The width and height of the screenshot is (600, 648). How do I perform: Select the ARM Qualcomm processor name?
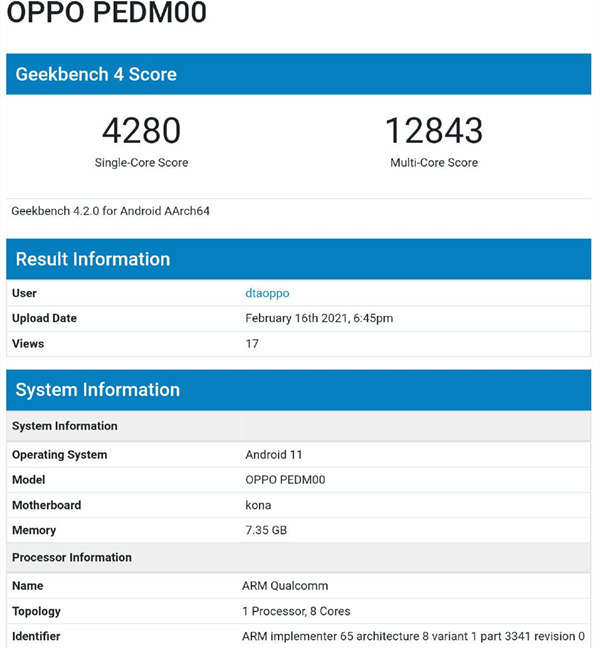tap(285, 586)
